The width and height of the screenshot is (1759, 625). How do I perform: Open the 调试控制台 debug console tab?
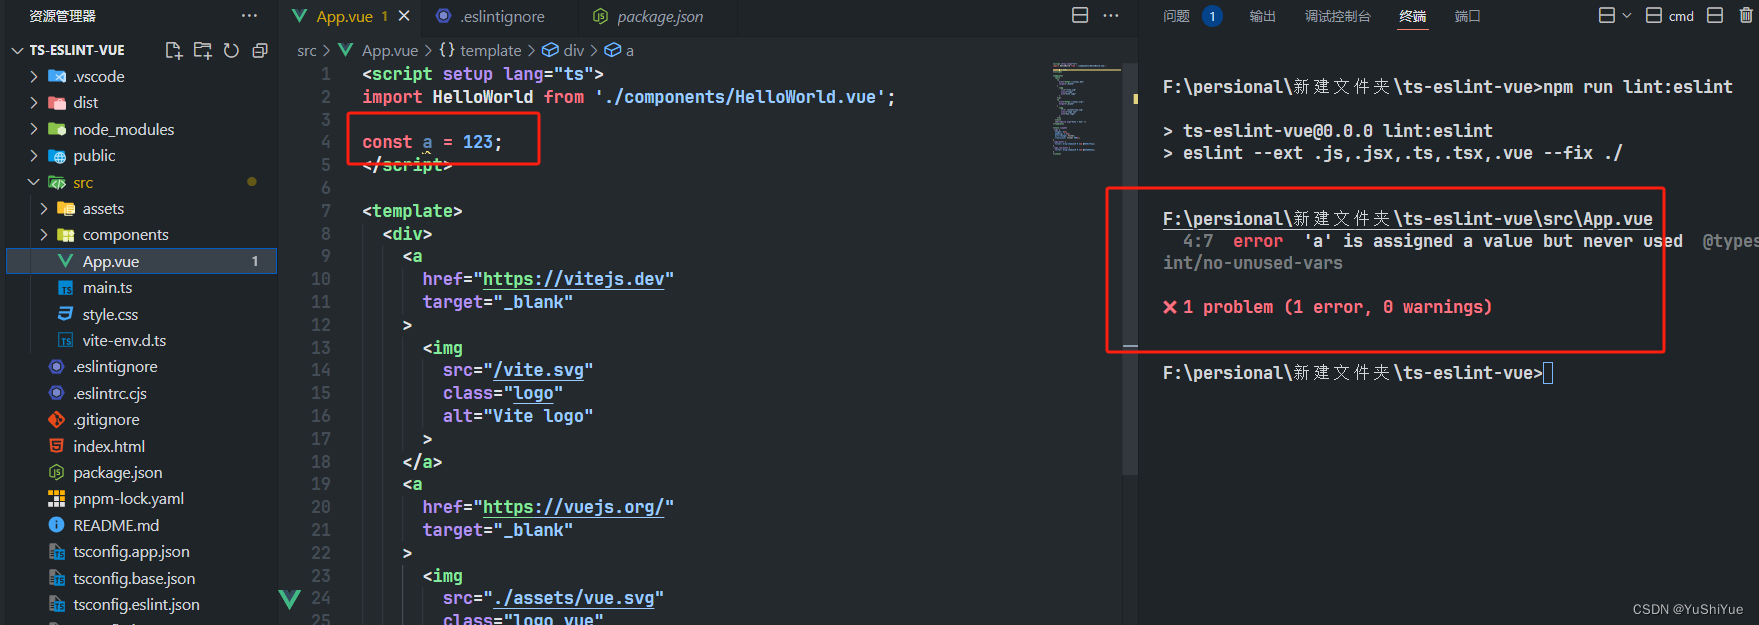coord(1337,16)
